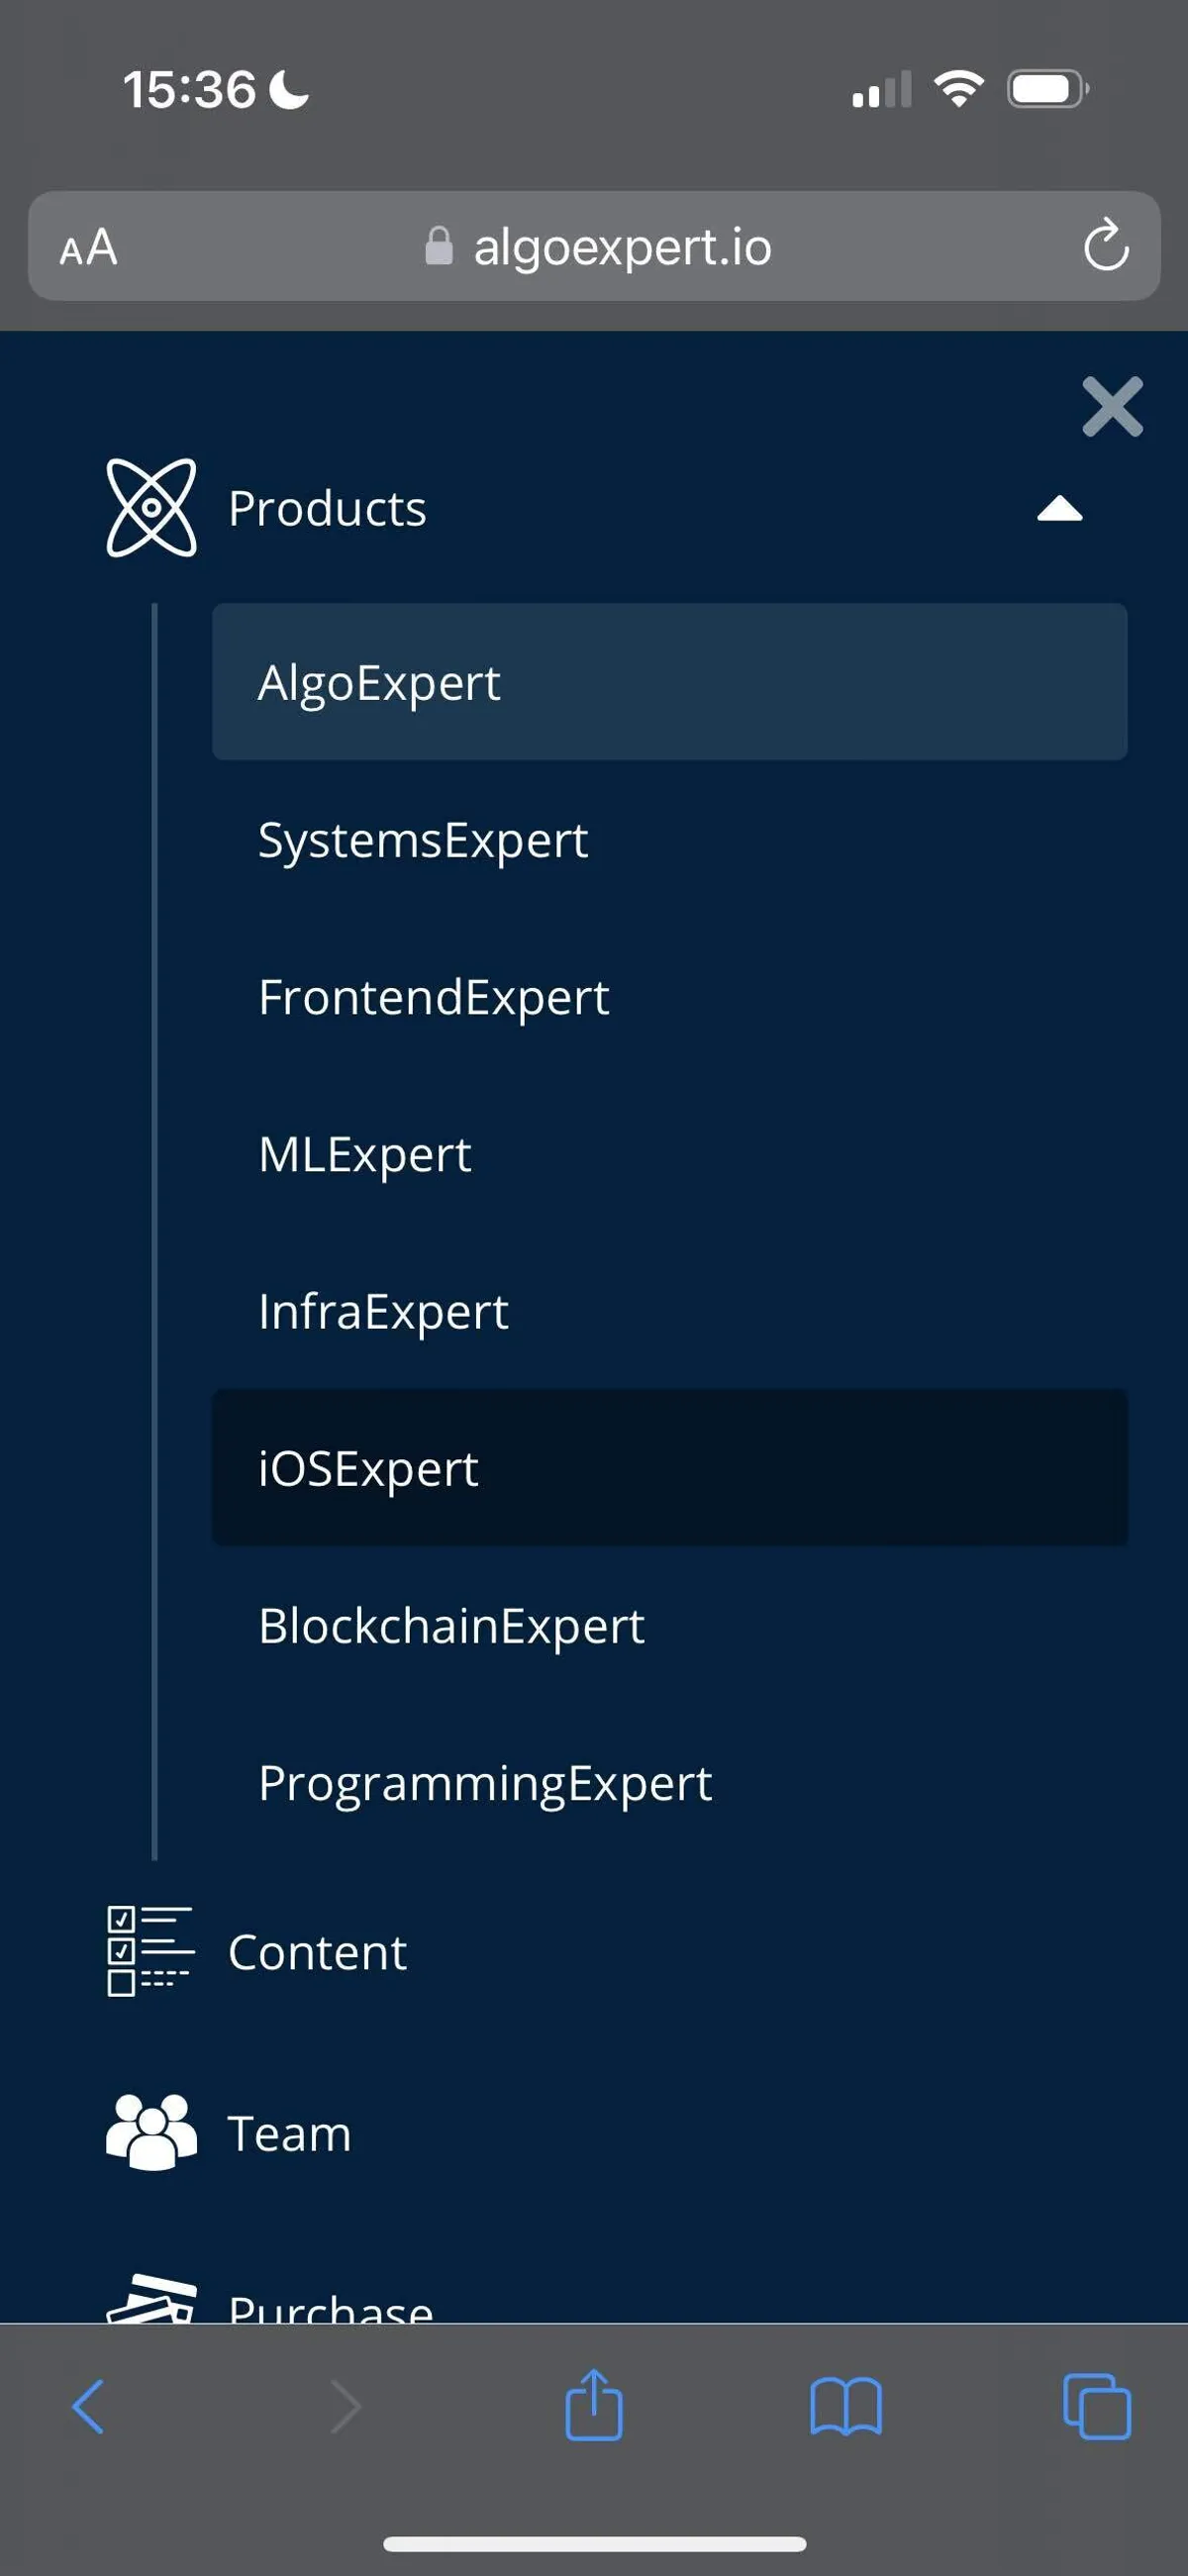This screenshot has height=2576, width=1188.
Task: Tap the Team people icon
Action: (151, 2132)
